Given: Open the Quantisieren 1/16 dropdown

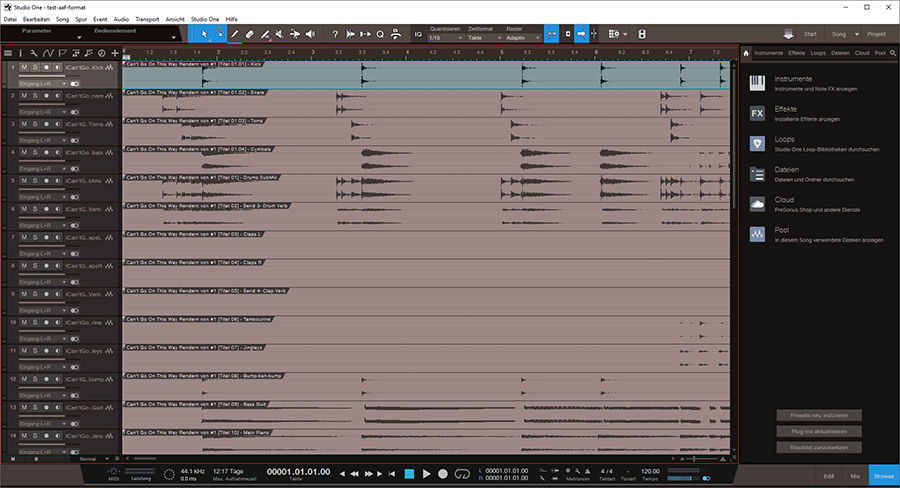Looking at the screenshot, I should (x=445, y=38).
